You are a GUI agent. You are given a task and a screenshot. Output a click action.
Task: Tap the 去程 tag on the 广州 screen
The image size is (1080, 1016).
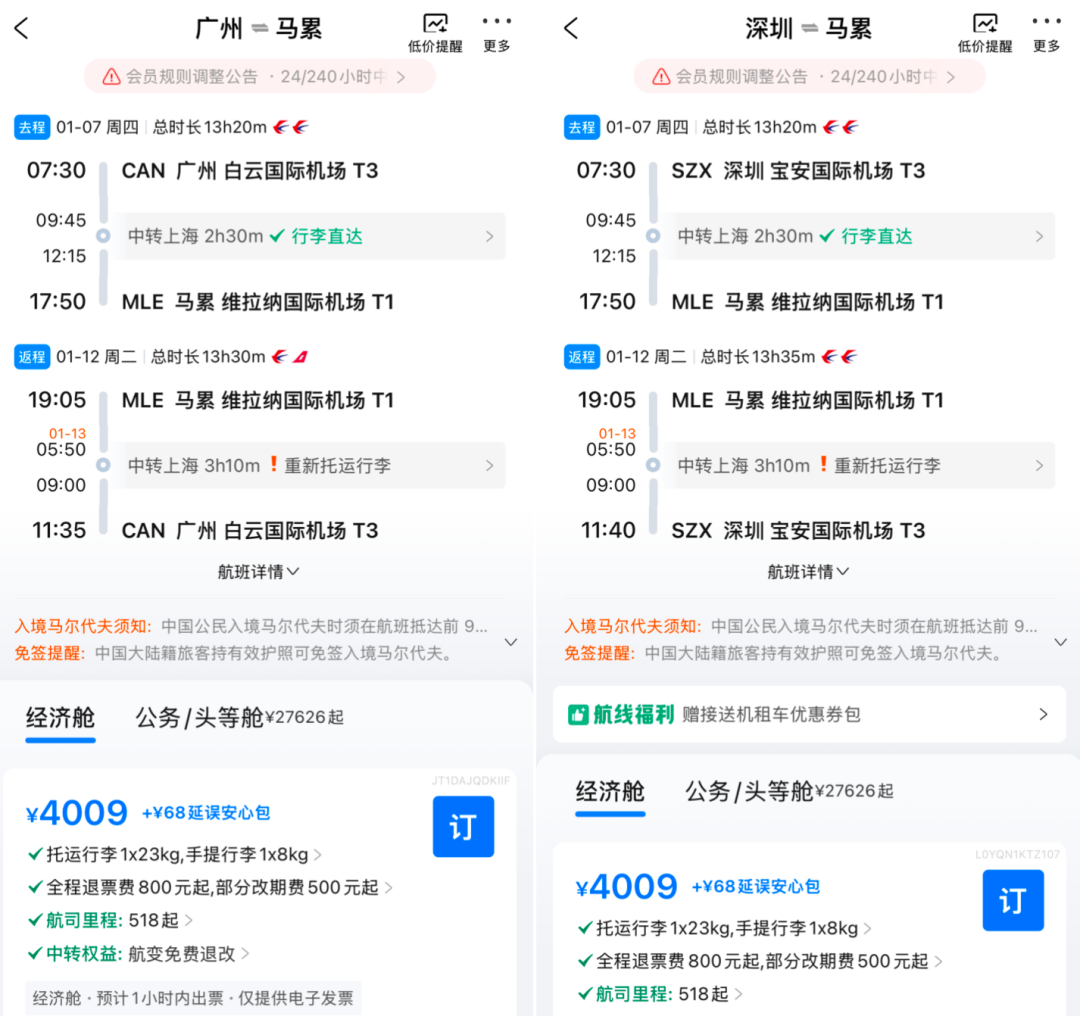(32, 127)
